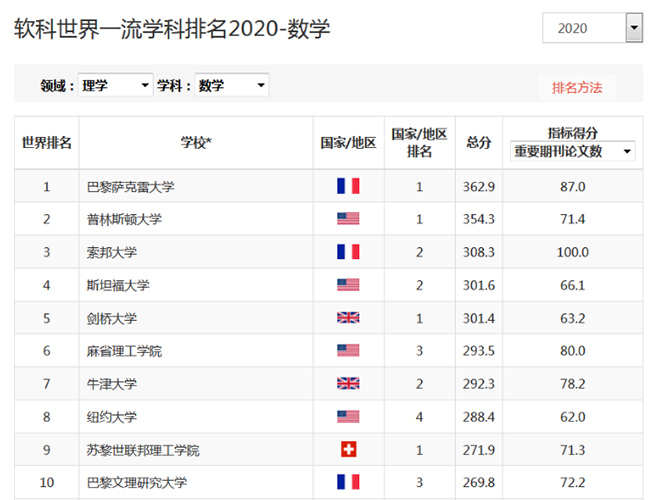The height and width of the screenshot is (500, 661).
Task: Select total score 354.3
Action: pyautogui.click(x=479, y=219)
